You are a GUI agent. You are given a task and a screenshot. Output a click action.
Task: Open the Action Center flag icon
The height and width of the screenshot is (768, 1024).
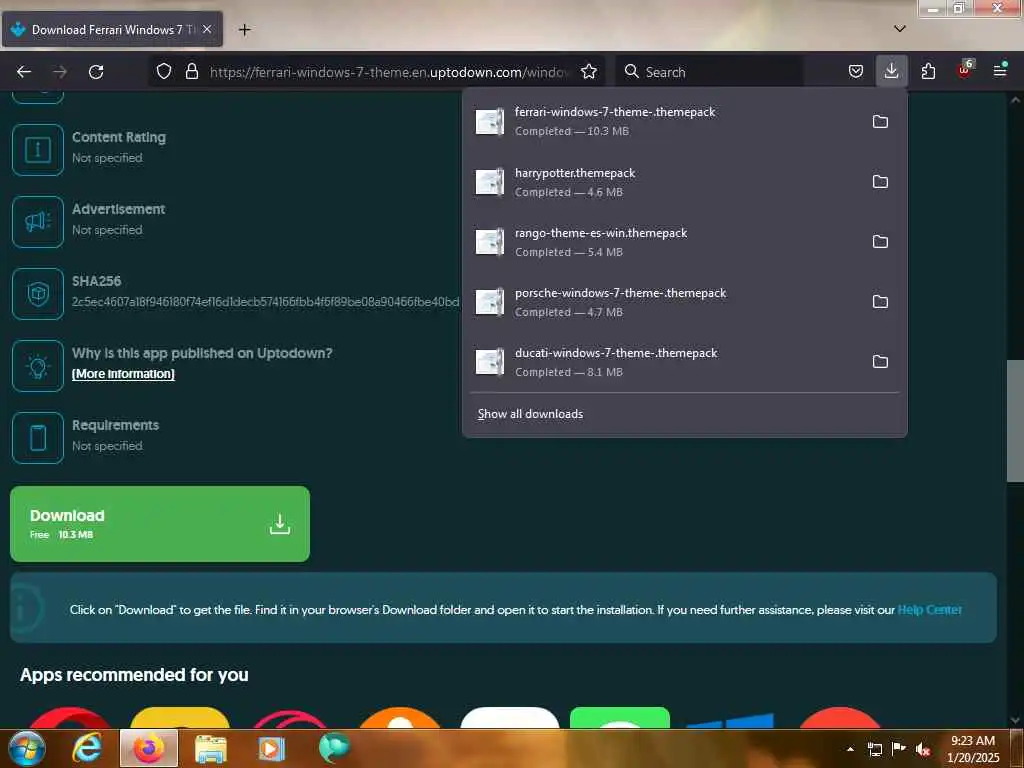(x=899, y=749)
